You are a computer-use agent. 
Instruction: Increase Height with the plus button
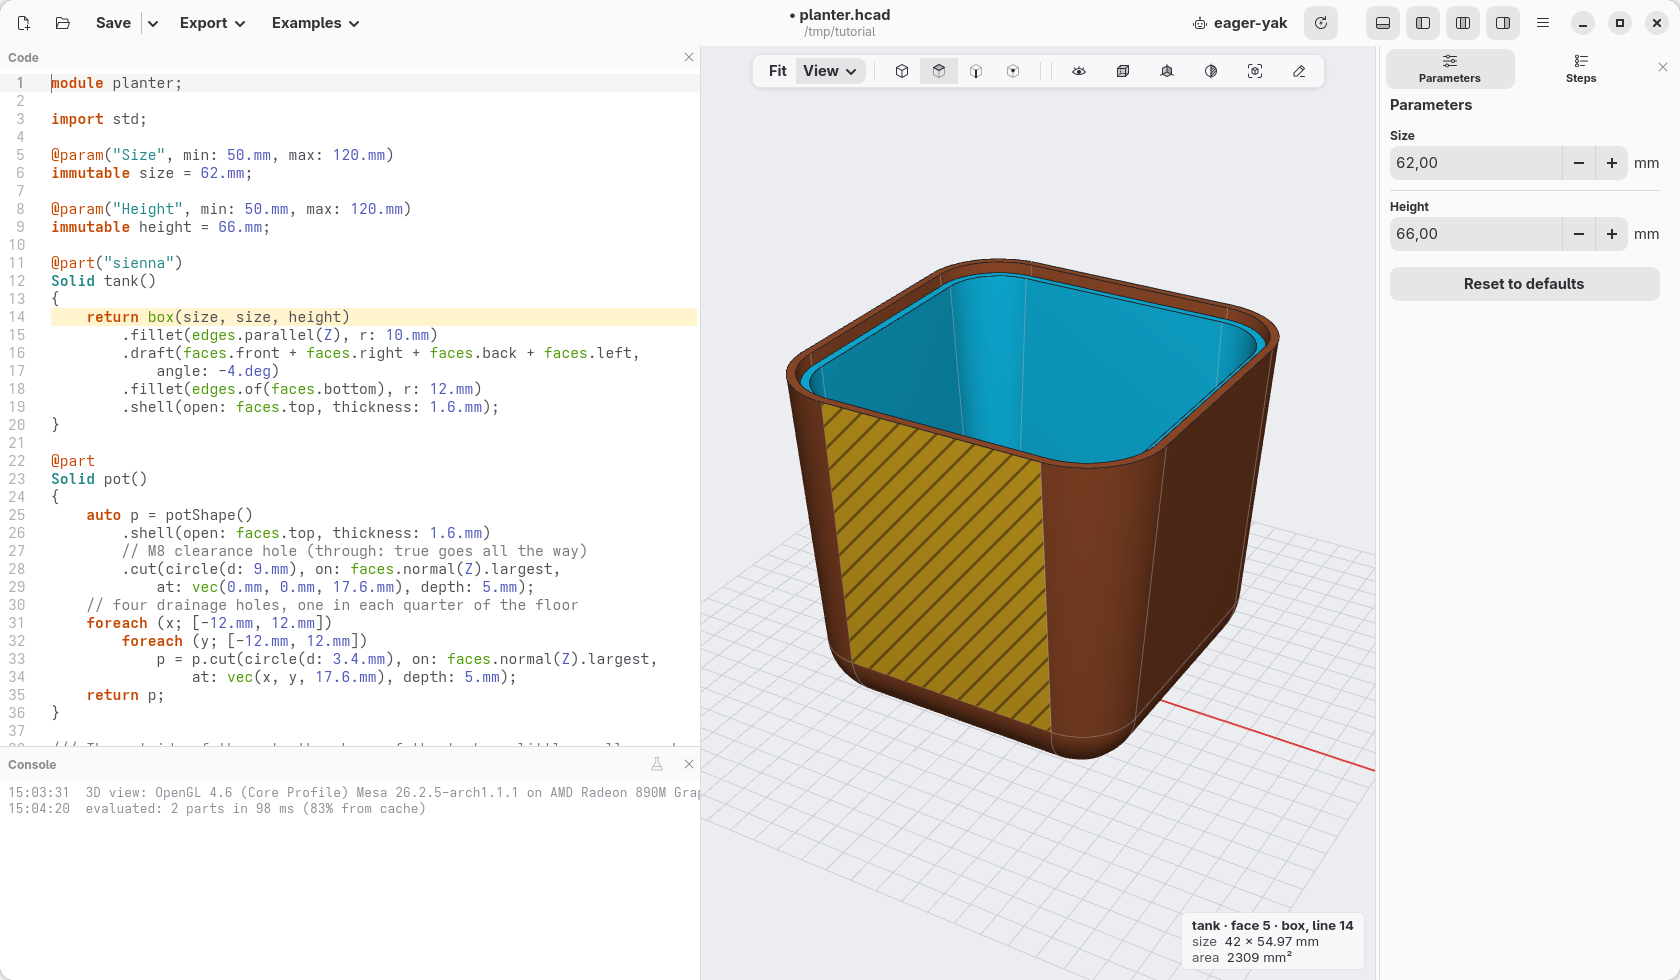[1612, 234]
